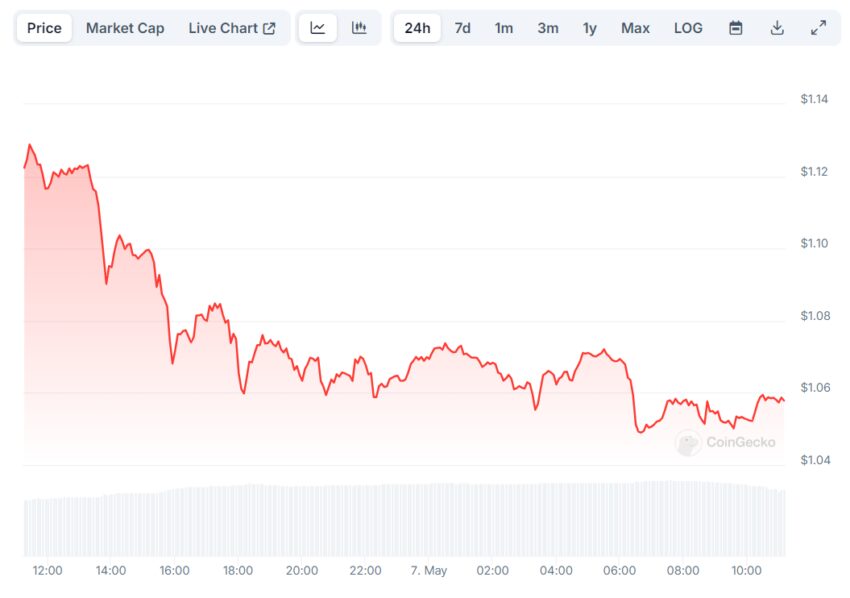This screenshot has height=598, width=850.
Task: Select the 1m time range
Action: [x=504, y=28]
